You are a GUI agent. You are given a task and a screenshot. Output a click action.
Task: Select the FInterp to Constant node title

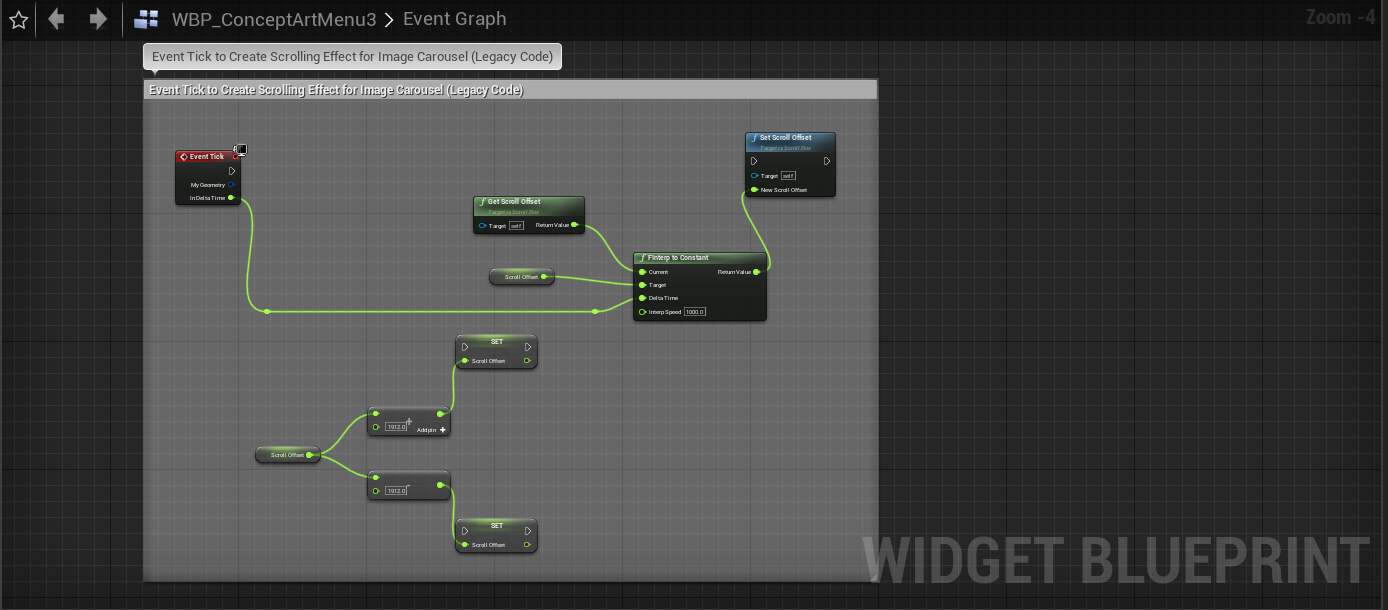(x=678, y=258)
